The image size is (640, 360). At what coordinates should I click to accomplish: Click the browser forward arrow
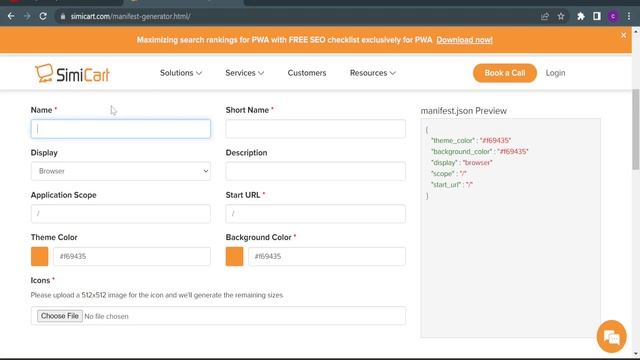click(x=27, y=16)
